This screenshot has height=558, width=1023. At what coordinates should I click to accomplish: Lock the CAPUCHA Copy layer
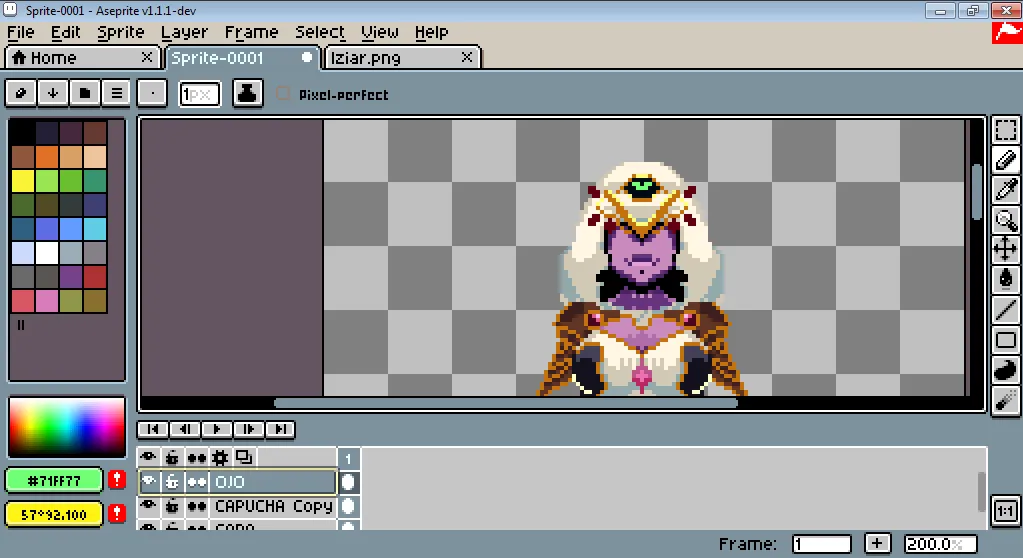click(x=172, y=506)
